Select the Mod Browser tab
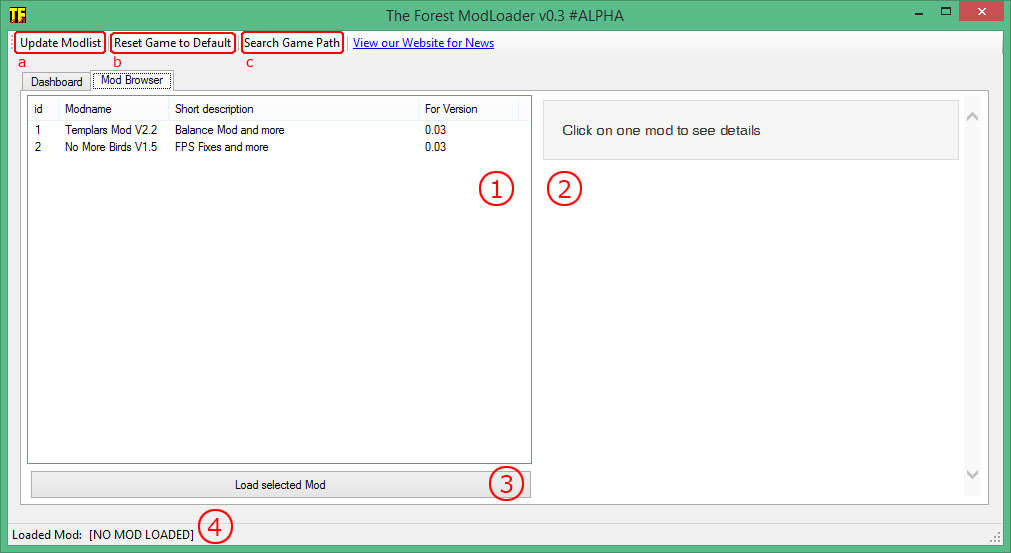Screen dimensions: 1011x553 pos(132,80)
